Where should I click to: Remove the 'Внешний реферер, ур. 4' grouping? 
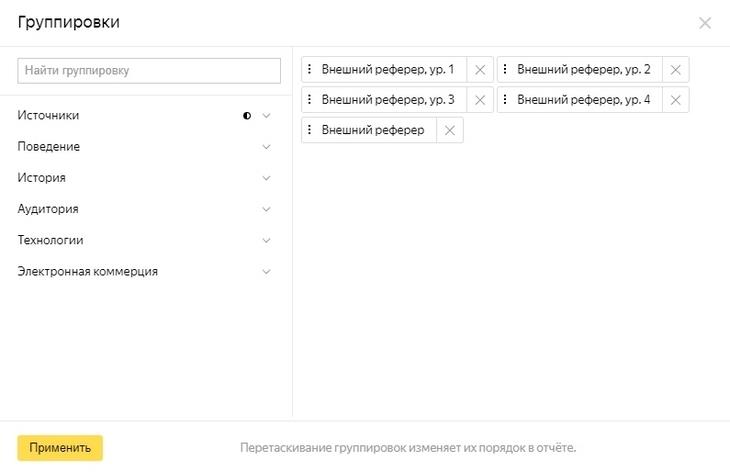(x=676, y=100)
